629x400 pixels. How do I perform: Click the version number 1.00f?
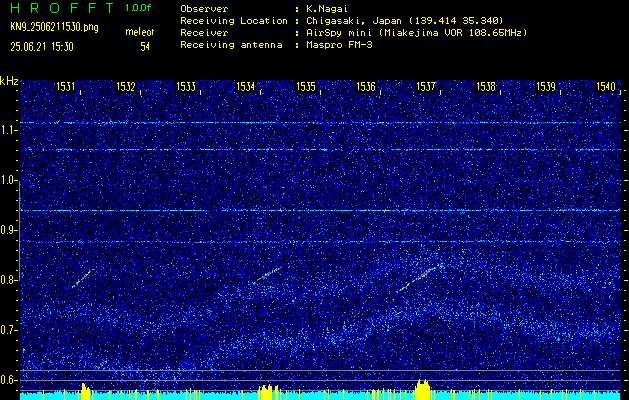138,8
